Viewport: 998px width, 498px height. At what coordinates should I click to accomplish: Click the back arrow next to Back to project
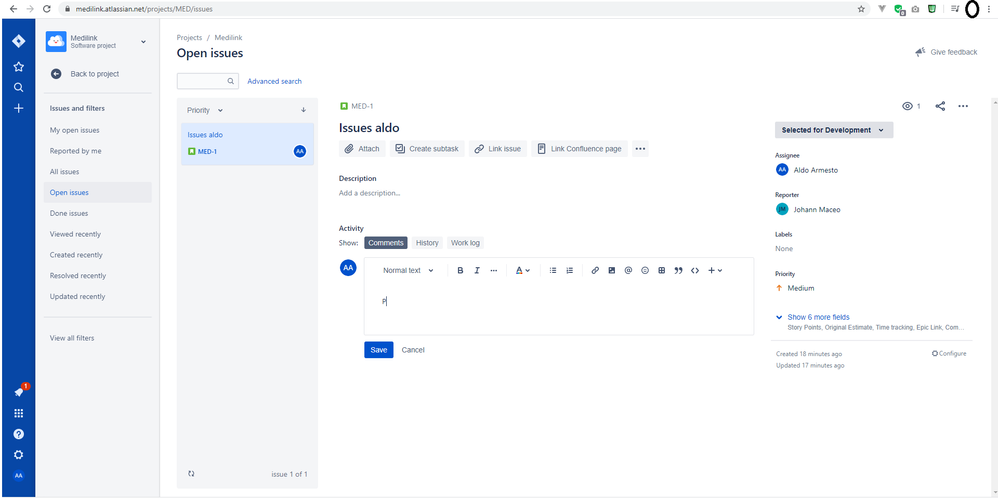click(x=56, y=74)
